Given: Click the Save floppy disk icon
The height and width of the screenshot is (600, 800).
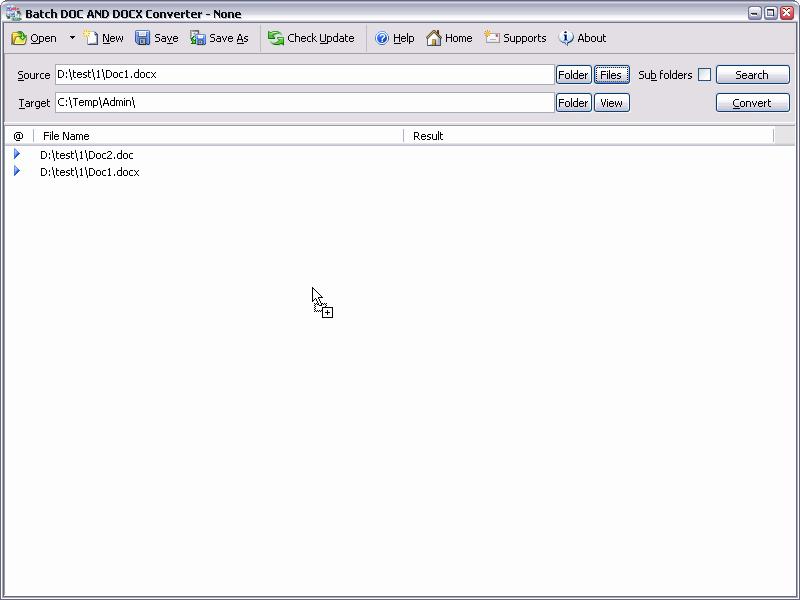Looking at the screenshot, I should (x=142, y=38).
